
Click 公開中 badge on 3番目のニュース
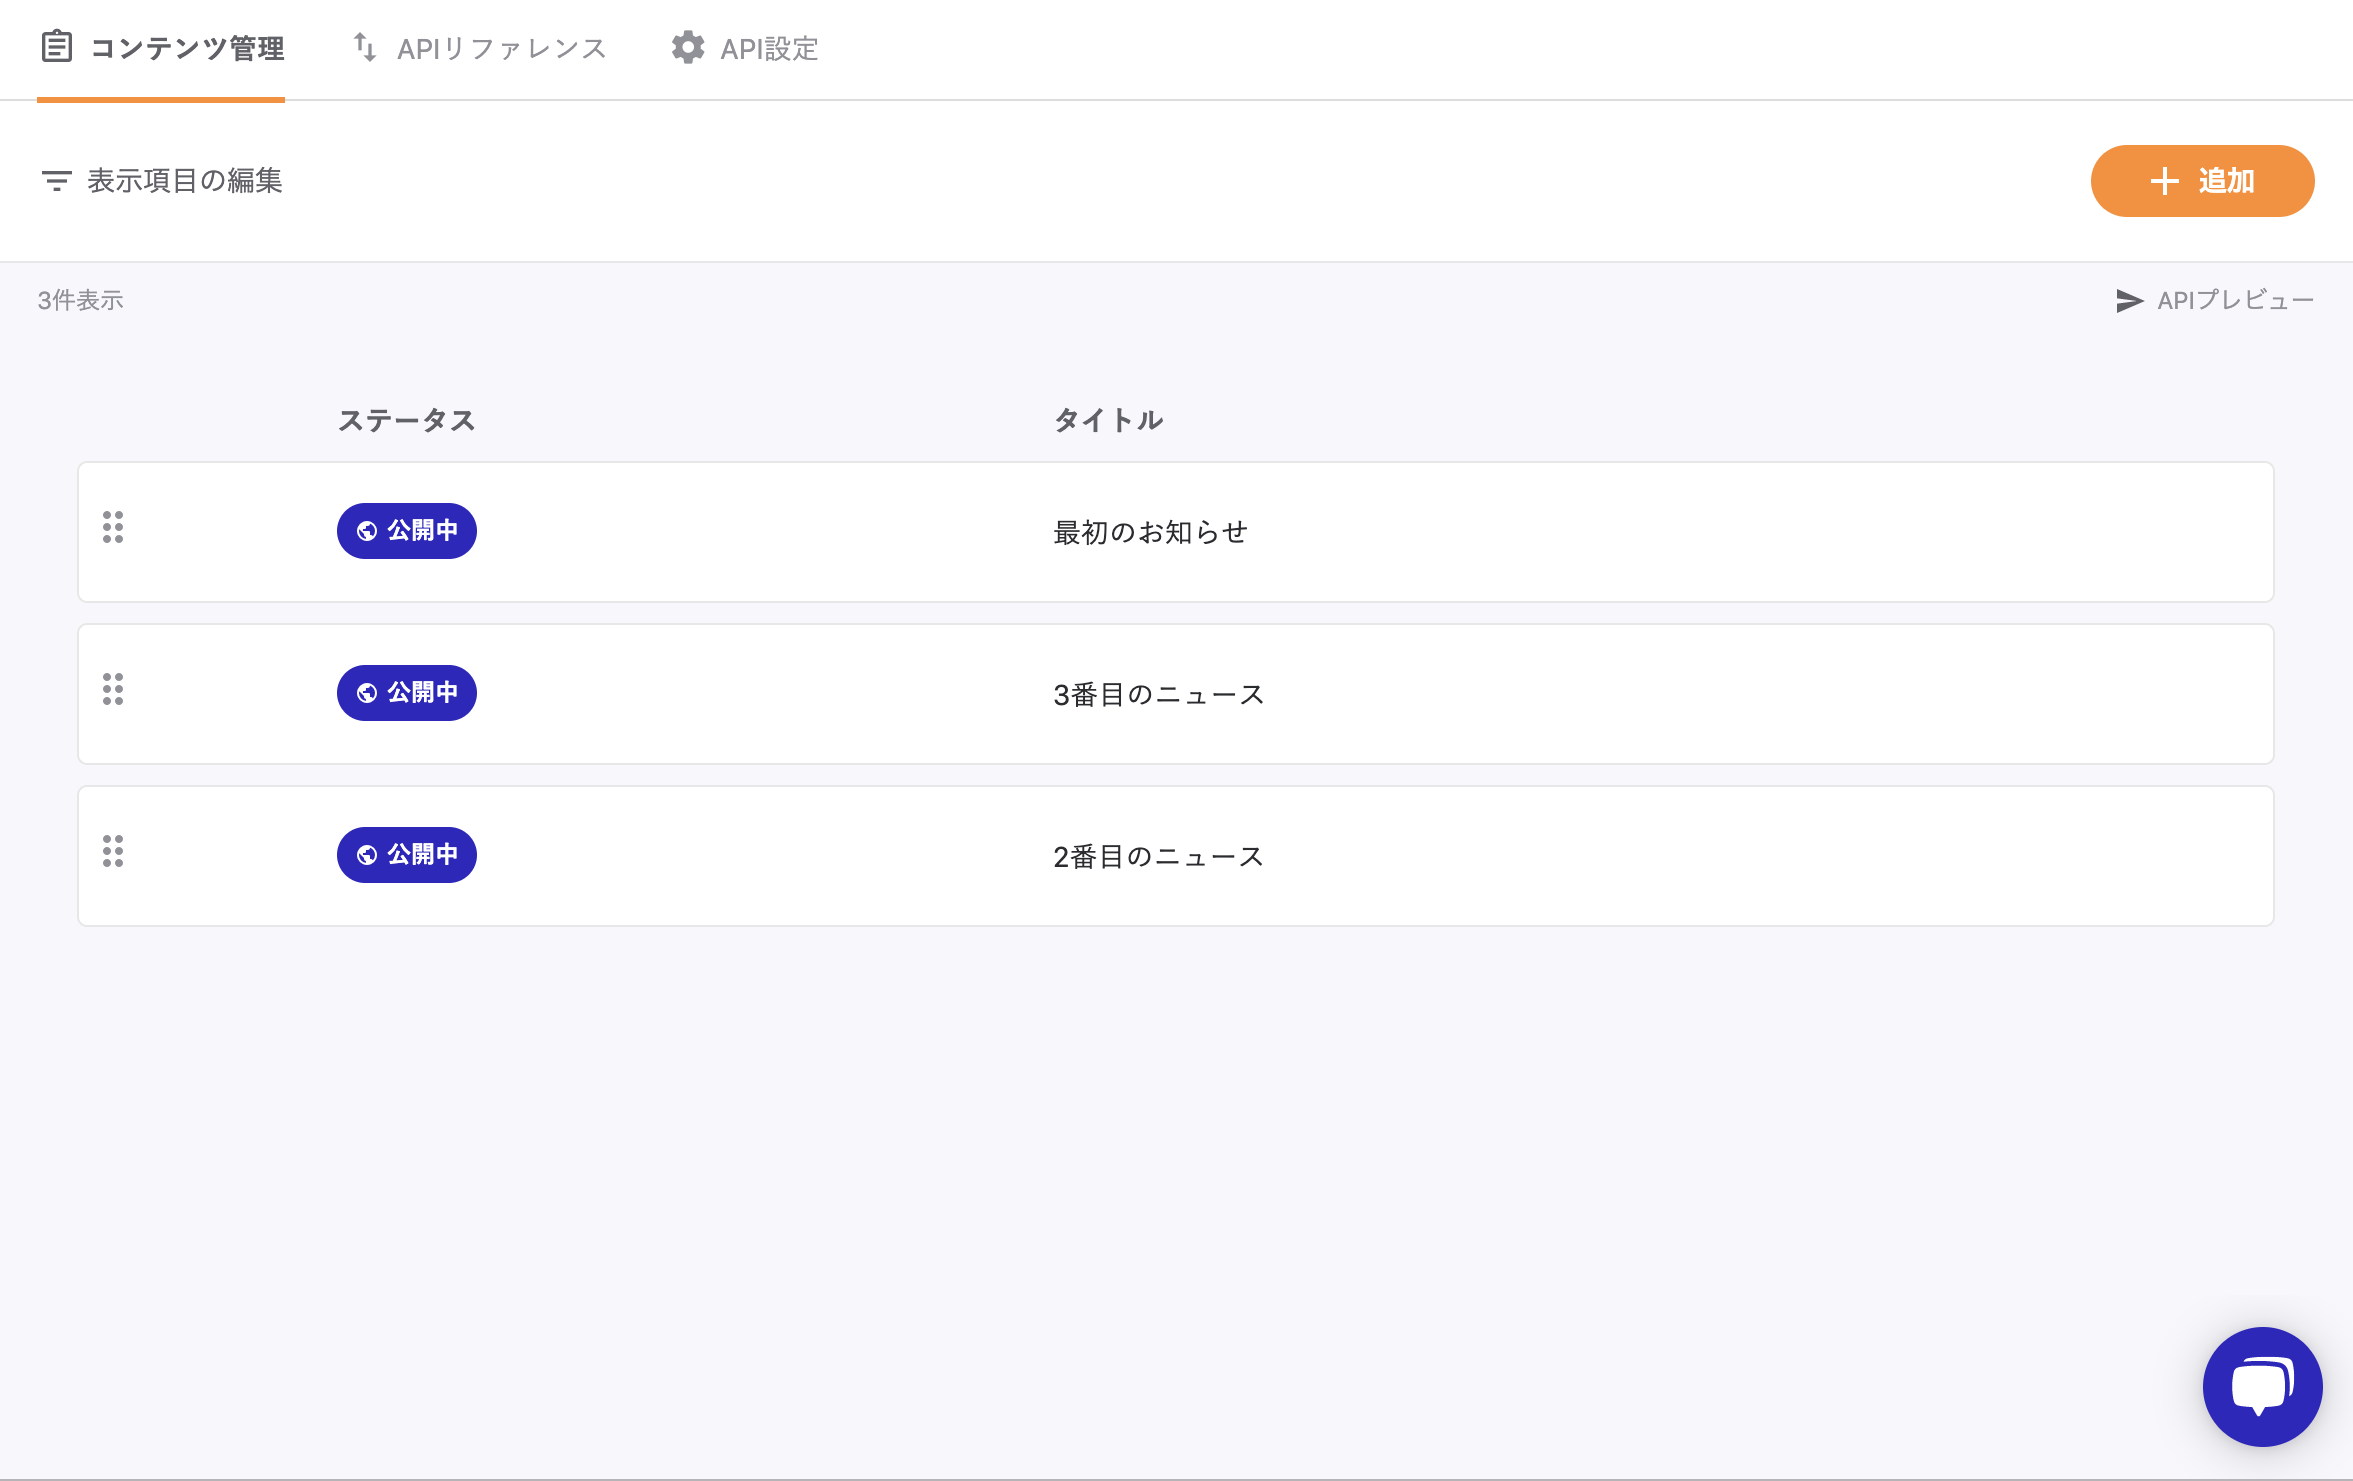click(x=407, y=693)
